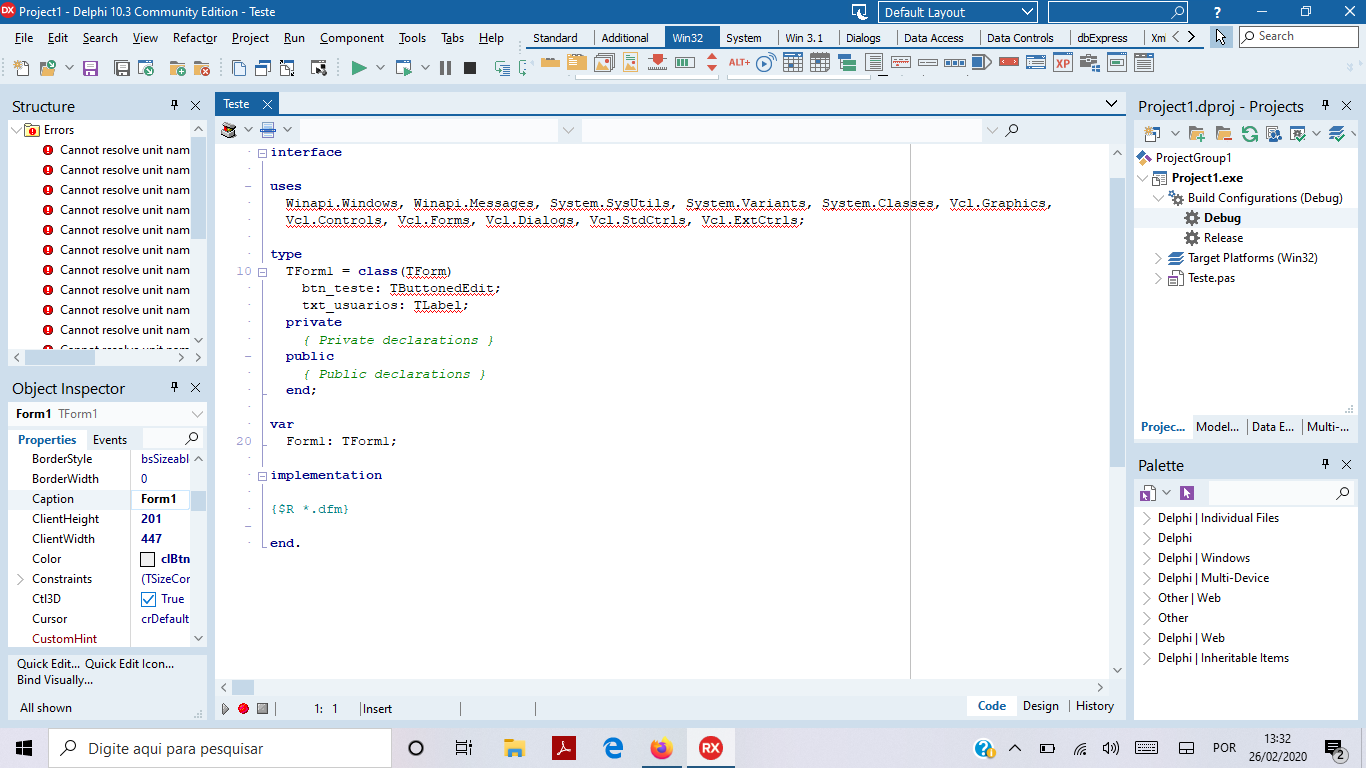Open the Project menu
Screen dimensions: 1366x768
coord(250,38)
